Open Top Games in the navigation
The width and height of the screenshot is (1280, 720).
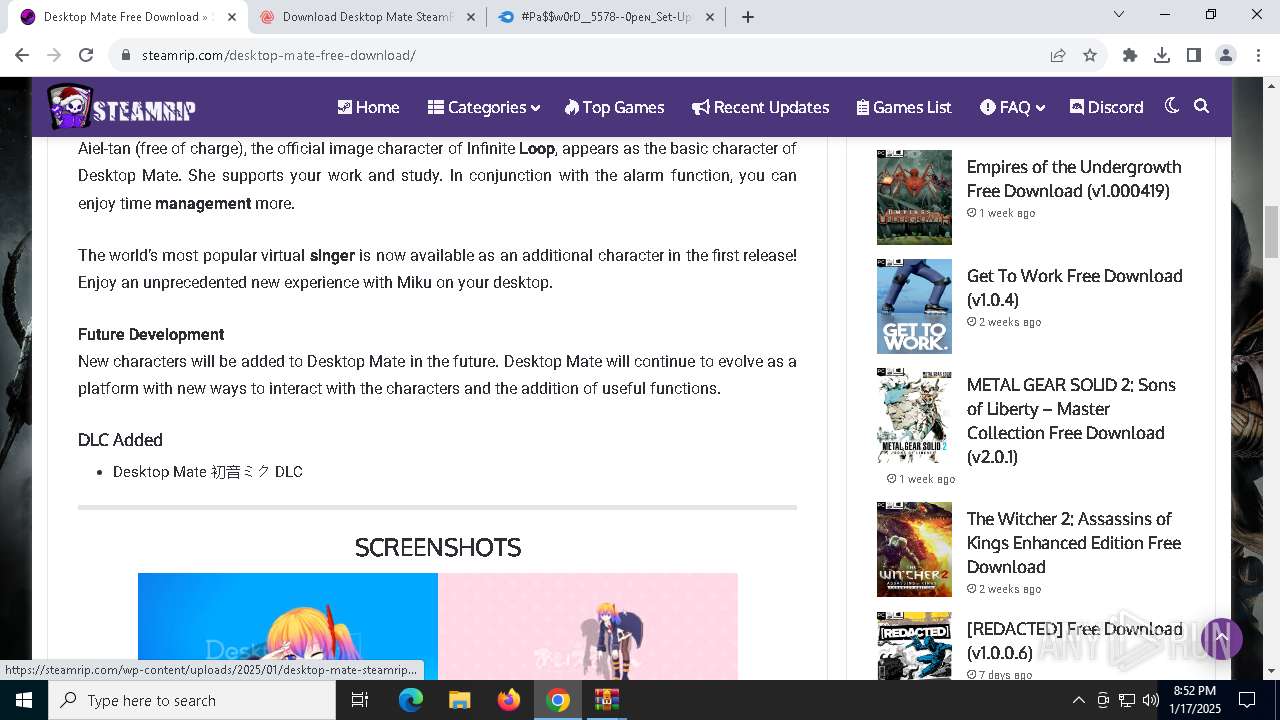[614, 107]
